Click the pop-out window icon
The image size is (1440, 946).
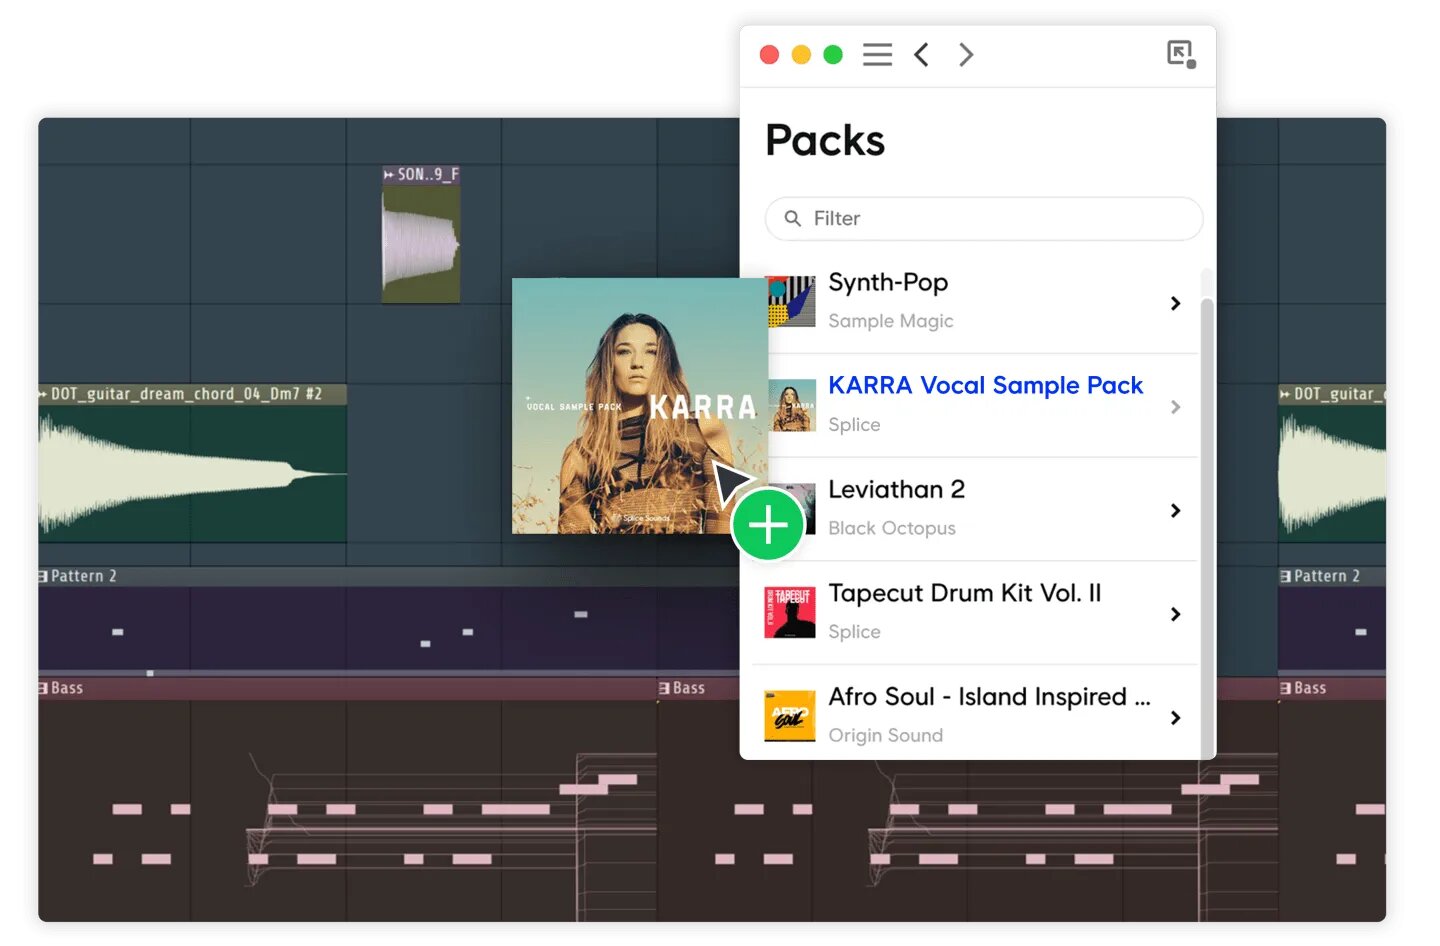[x=1179, y=54]
